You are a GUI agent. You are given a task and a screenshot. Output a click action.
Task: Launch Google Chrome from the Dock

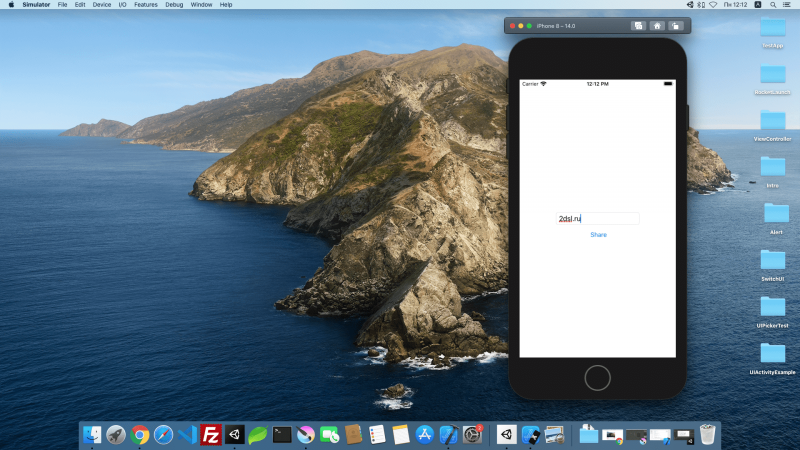tap(140, 435)
